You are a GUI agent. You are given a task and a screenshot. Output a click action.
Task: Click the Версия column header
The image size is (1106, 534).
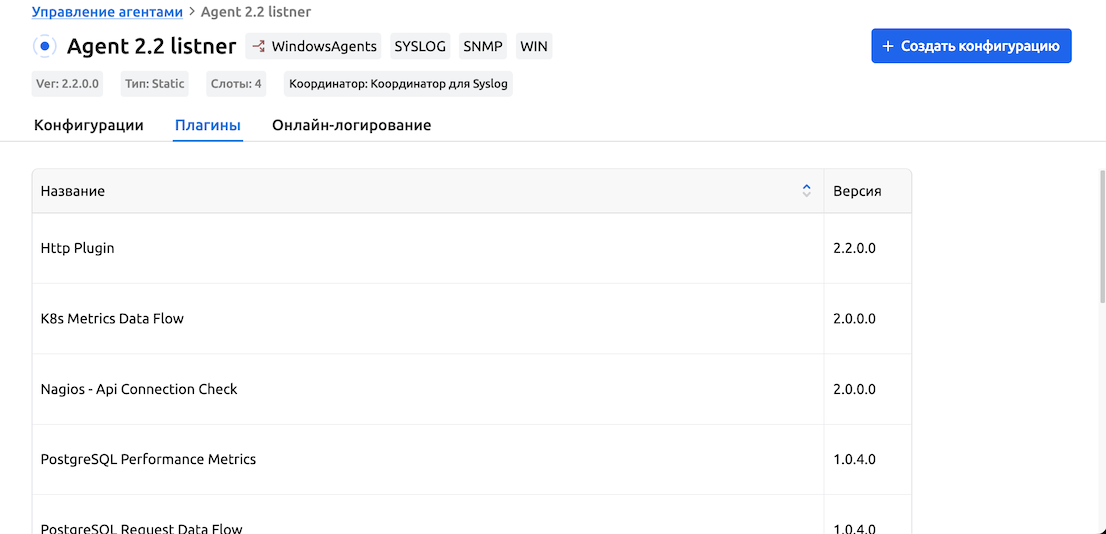click(x=857, y=191)
